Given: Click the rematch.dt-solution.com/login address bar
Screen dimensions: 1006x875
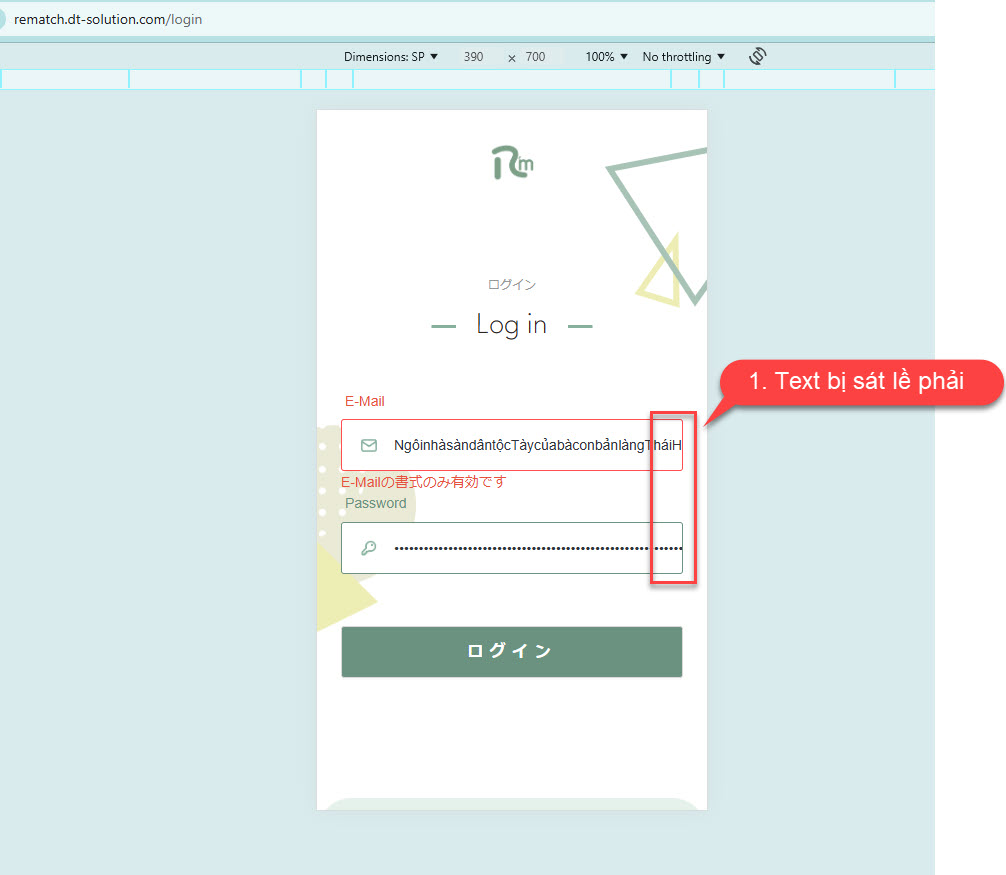Looking at the screenshot, I should [x=108, y=19].
